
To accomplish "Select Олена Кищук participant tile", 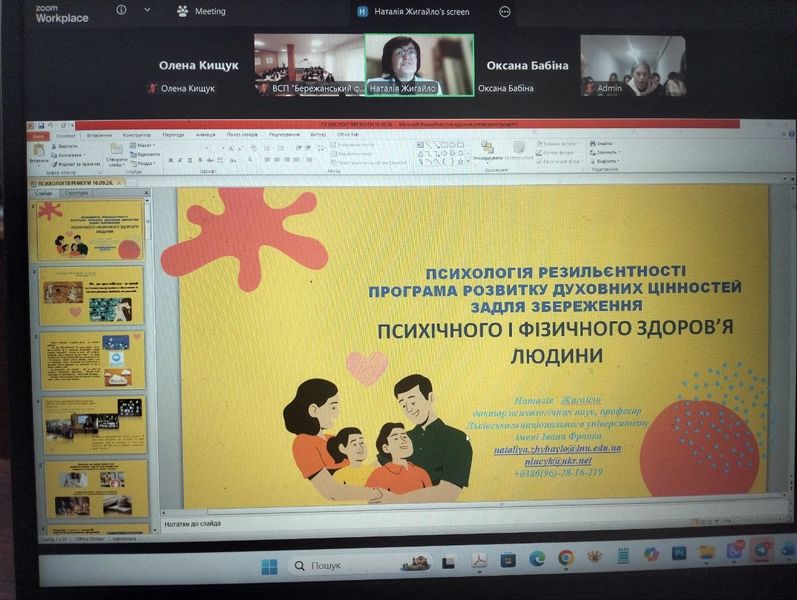I will (199, 65).
